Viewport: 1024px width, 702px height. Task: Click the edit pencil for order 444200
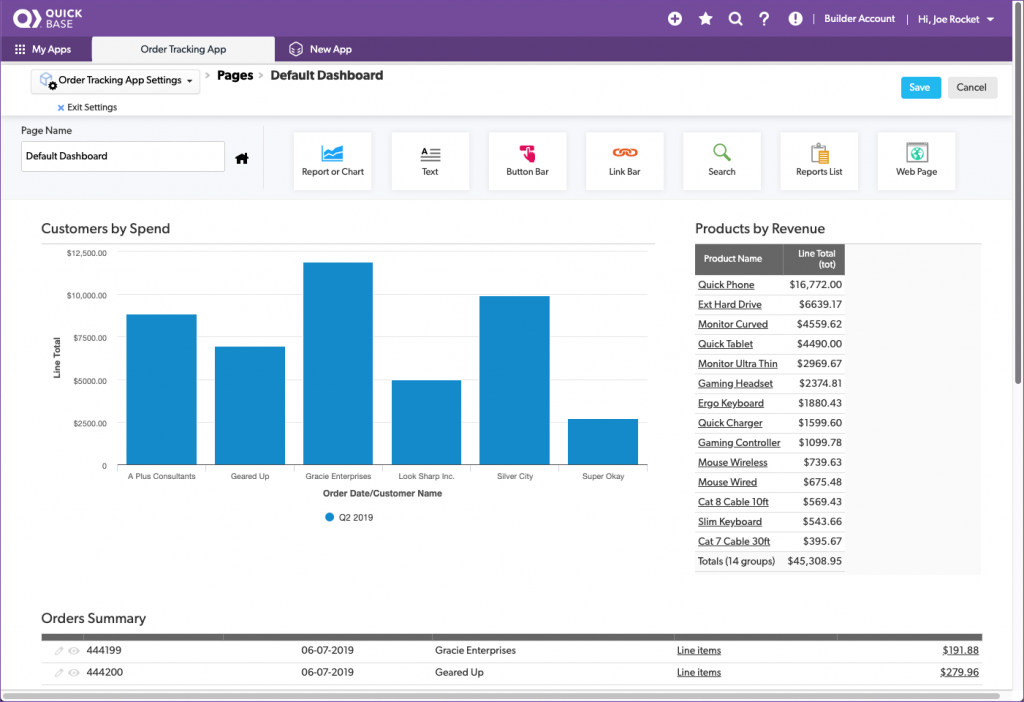(x=59, y=673)
